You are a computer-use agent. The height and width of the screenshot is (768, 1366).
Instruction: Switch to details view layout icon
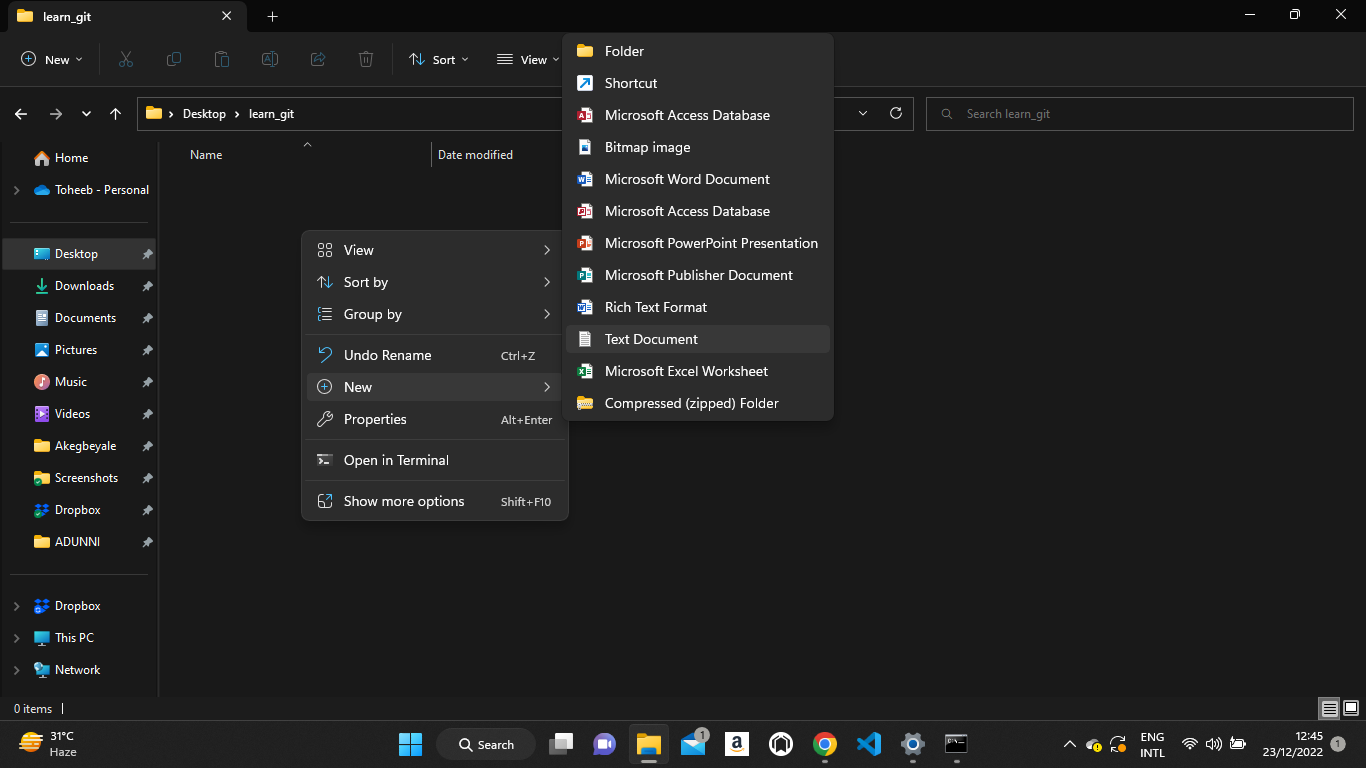click(x=1329, y=708)
